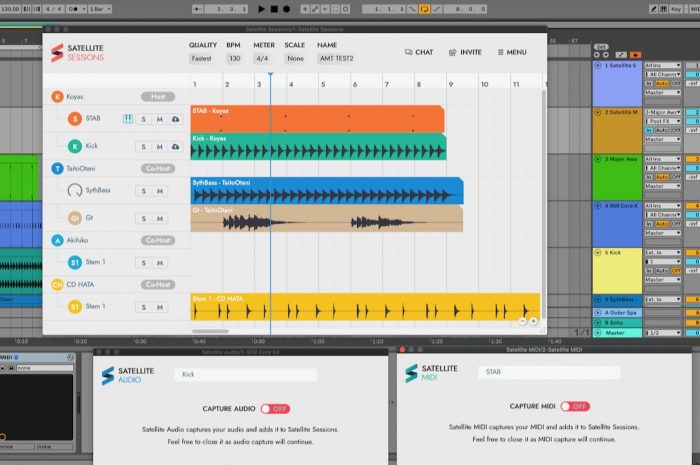
Task: Click the Set button above Ableton tracks
Action: tap(601, 46)
